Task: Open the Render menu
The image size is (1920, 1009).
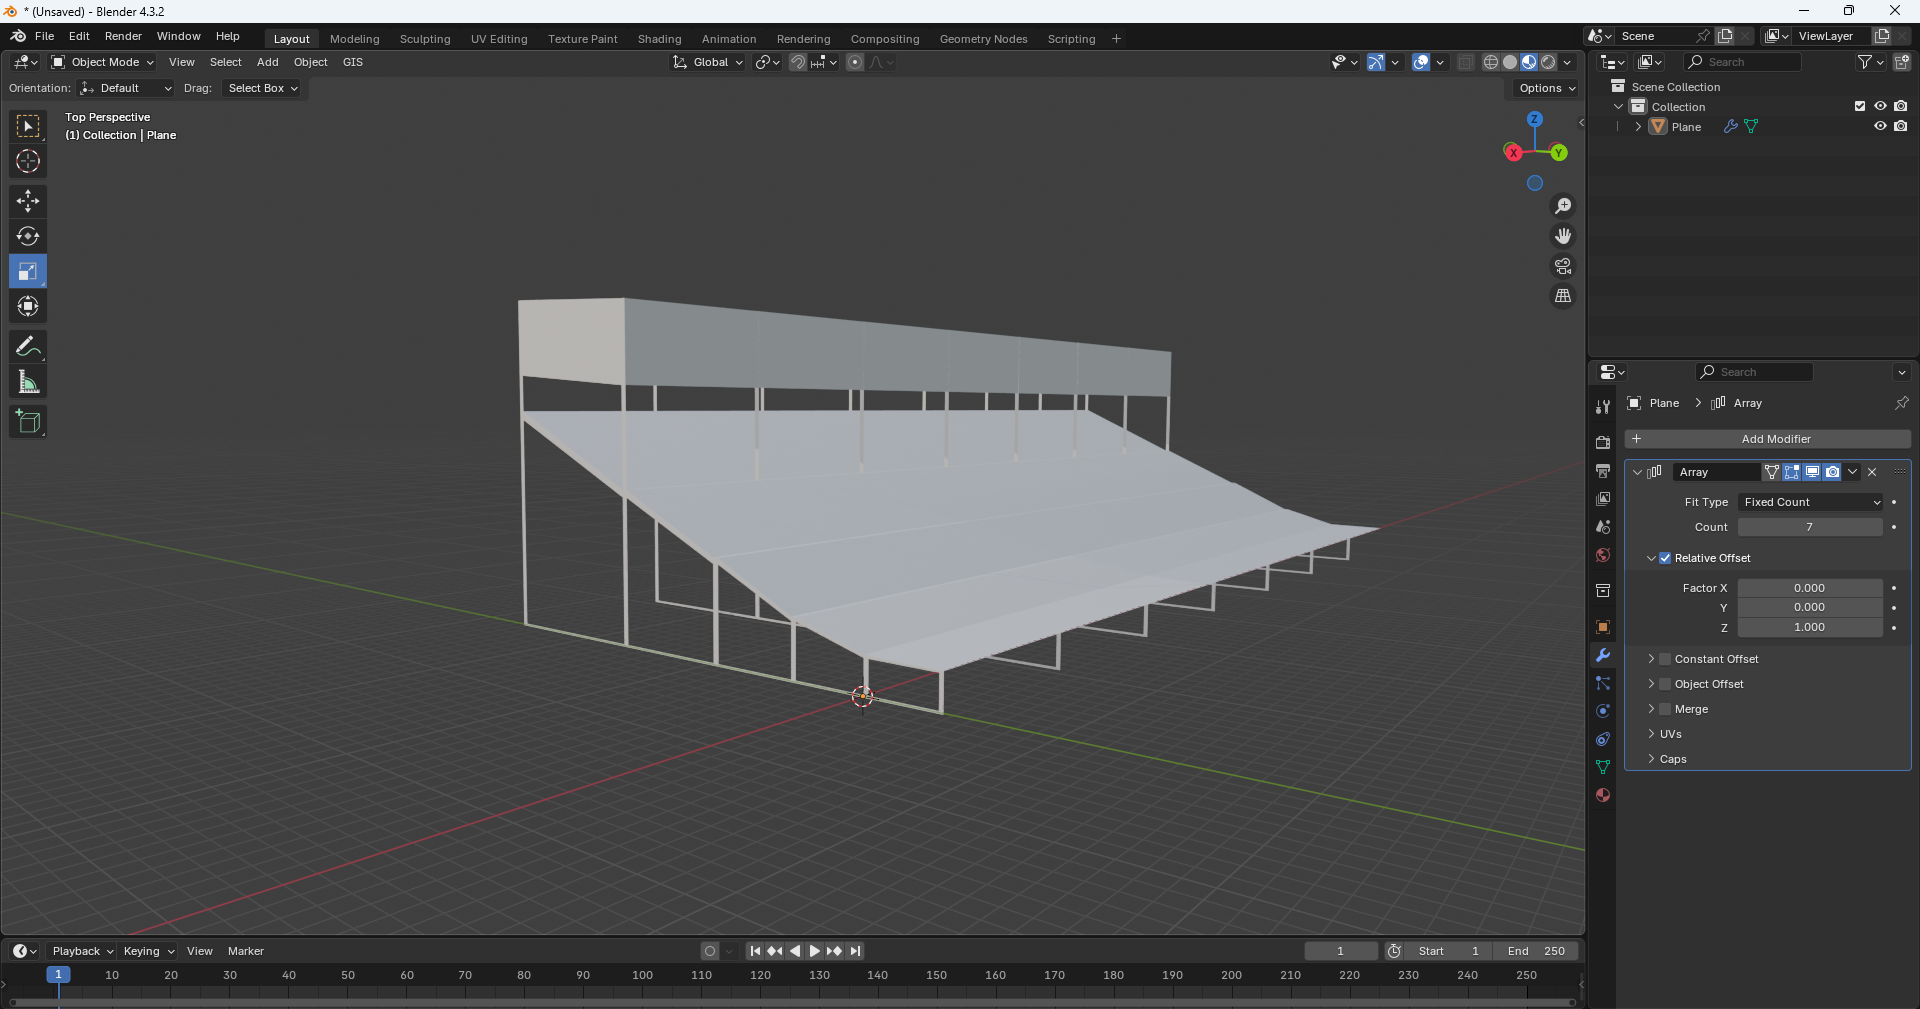Action: coord(123,36)
